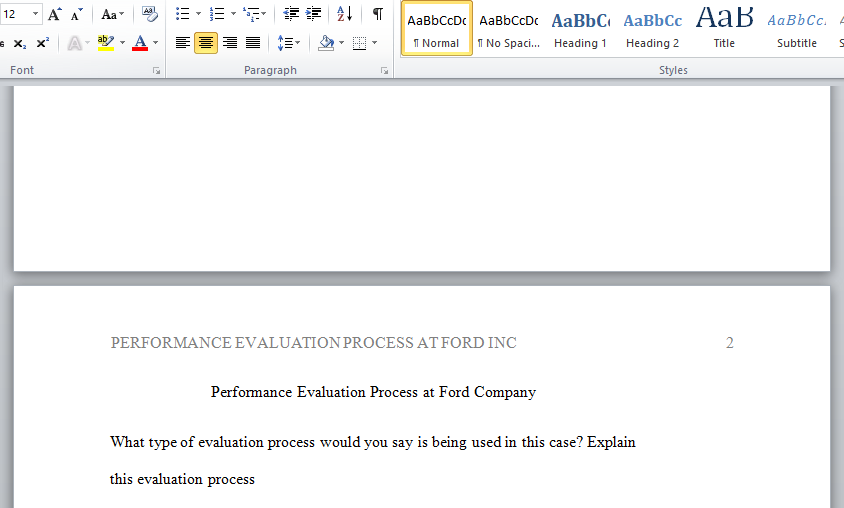Image resolution: width=844 pixels, height=508 pixels.
Task: Open highlight color dropdown arrow
Action: coord(123,43)
